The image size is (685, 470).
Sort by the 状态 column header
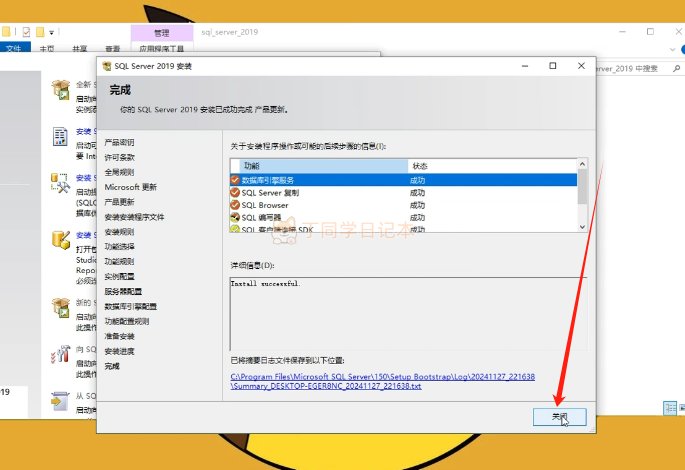pos(492,166)
